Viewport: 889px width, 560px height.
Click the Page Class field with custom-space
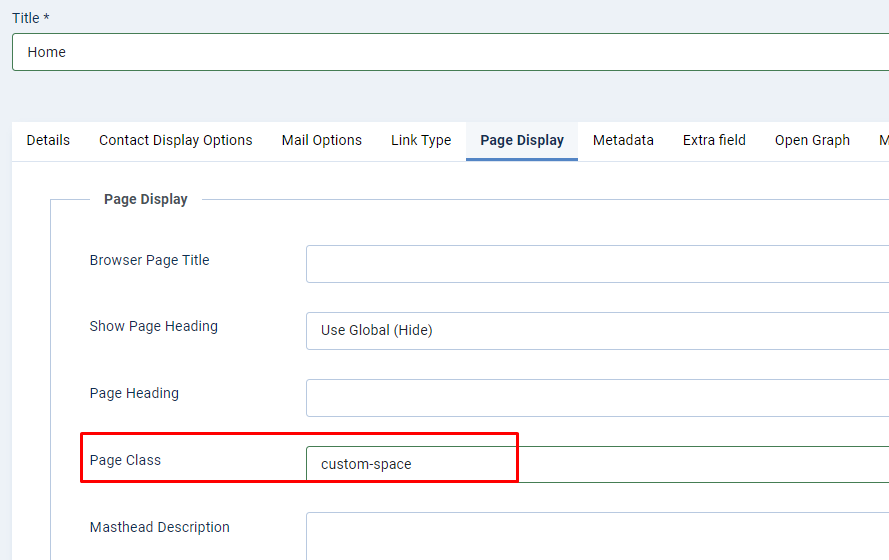point(597,464)
